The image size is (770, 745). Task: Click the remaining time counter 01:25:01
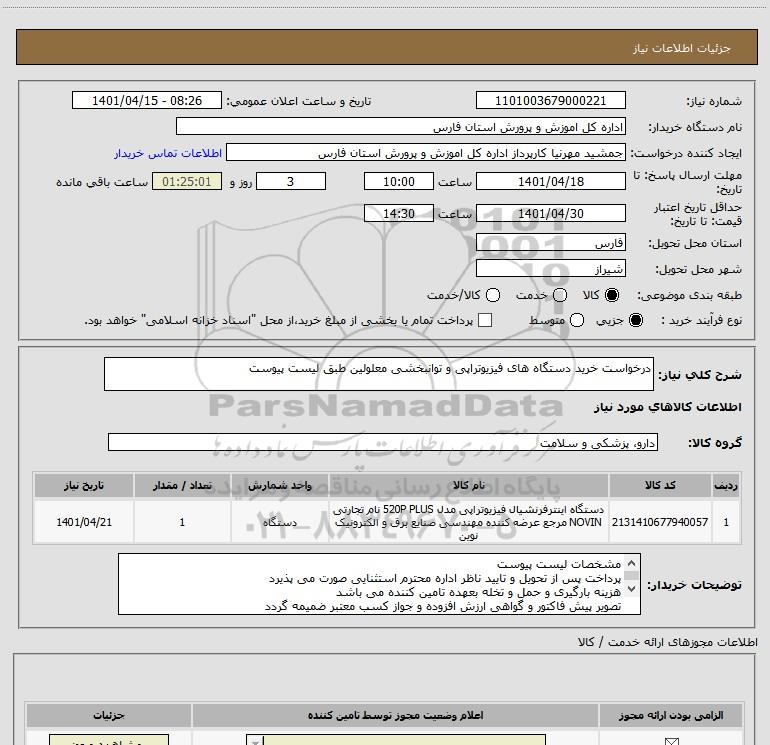click(x=187, y=181)
